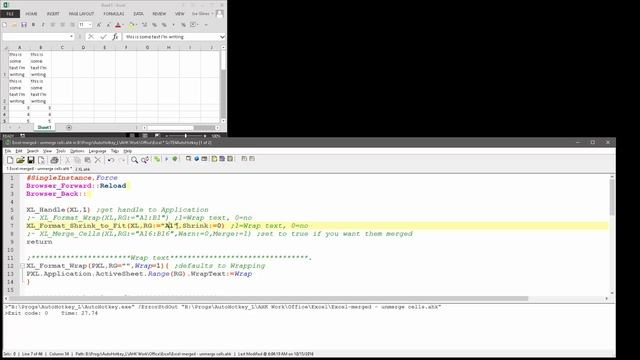Image resolution: width=640 pixels, height=360 pixels.
Task: Expand the Excel formula bar
Action: click(222, 37)
